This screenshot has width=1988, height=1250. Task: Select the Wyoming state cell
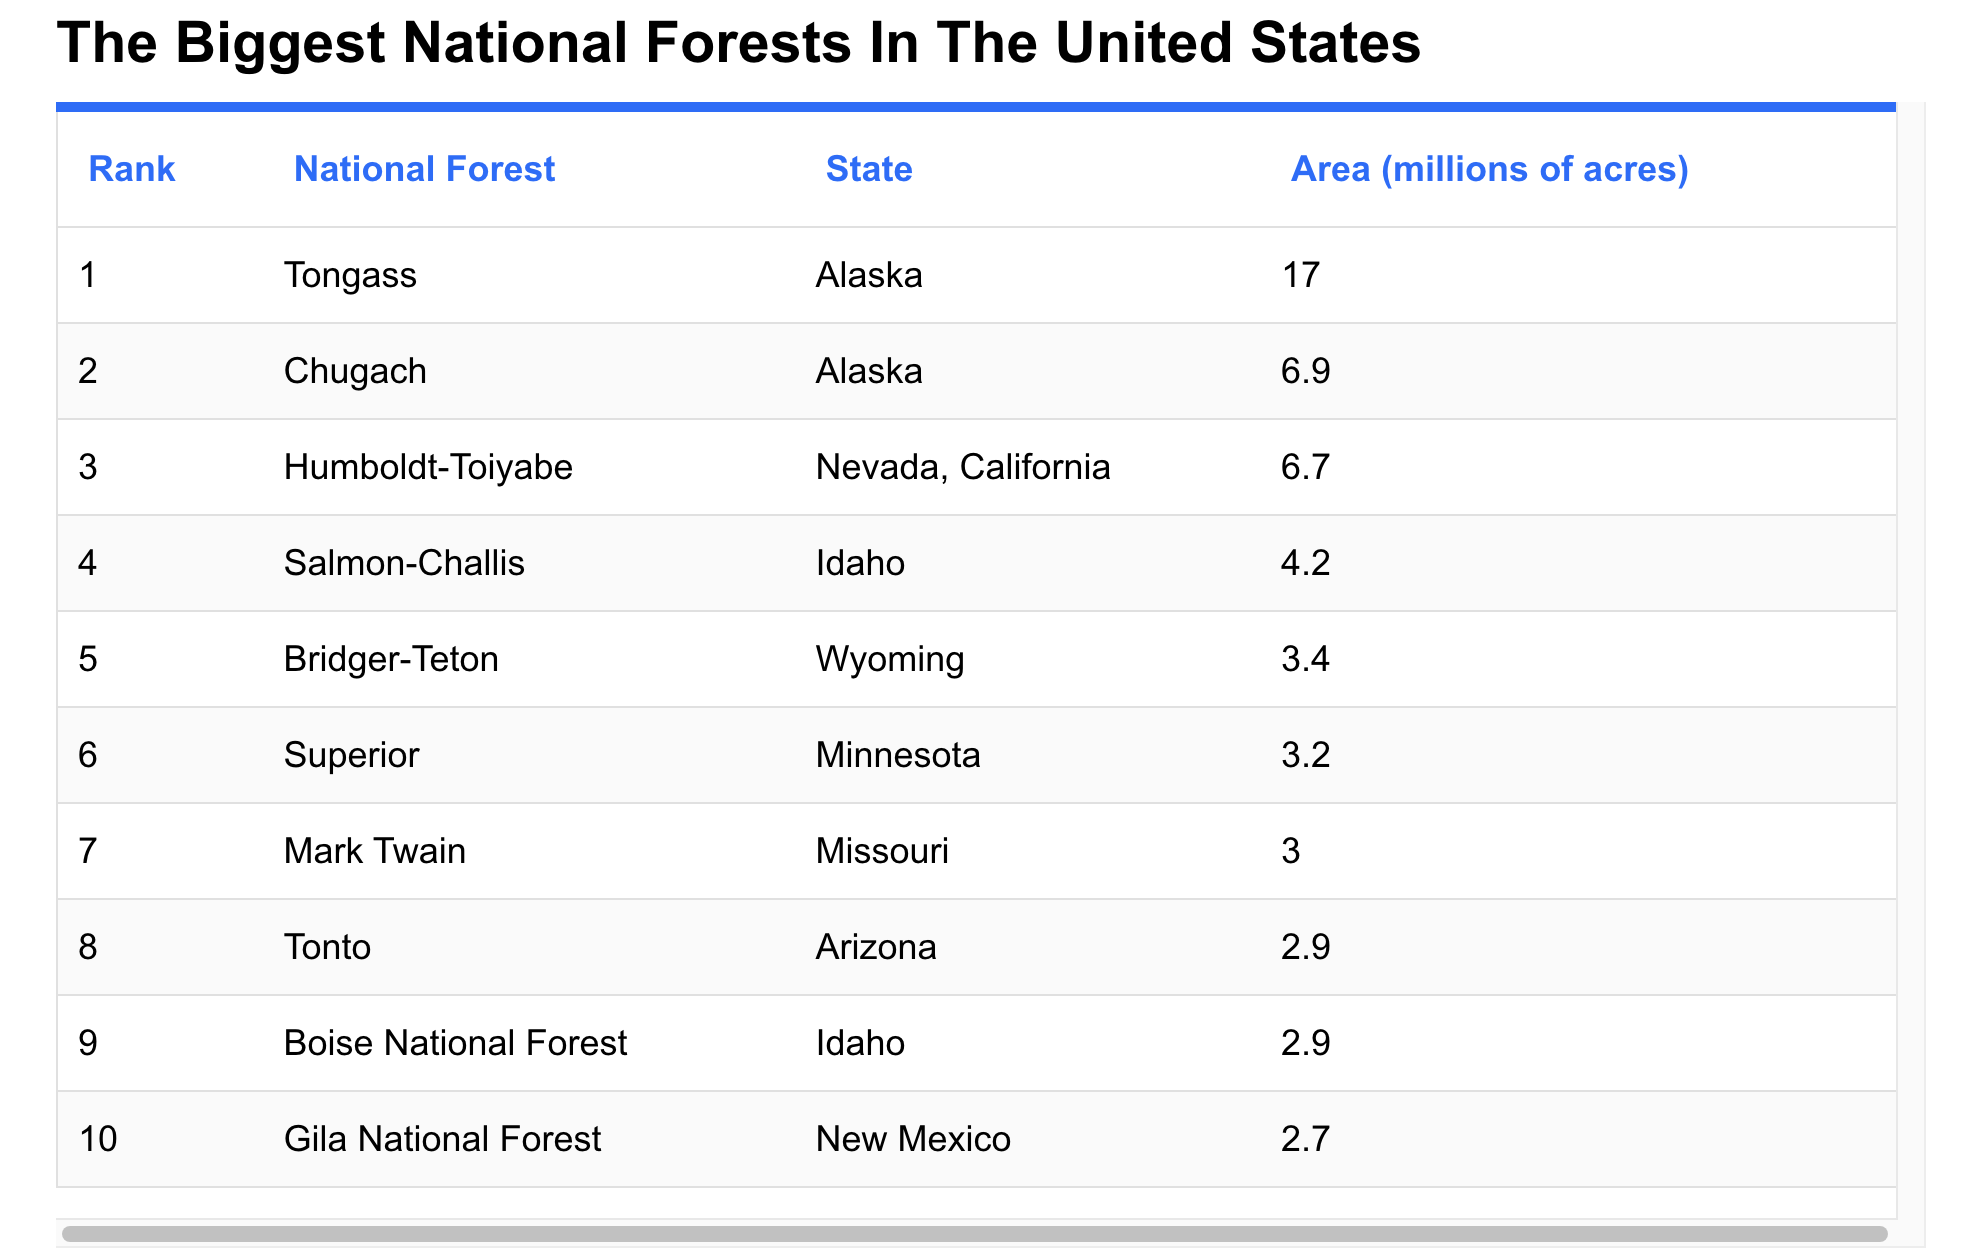(x=890, y=659)
